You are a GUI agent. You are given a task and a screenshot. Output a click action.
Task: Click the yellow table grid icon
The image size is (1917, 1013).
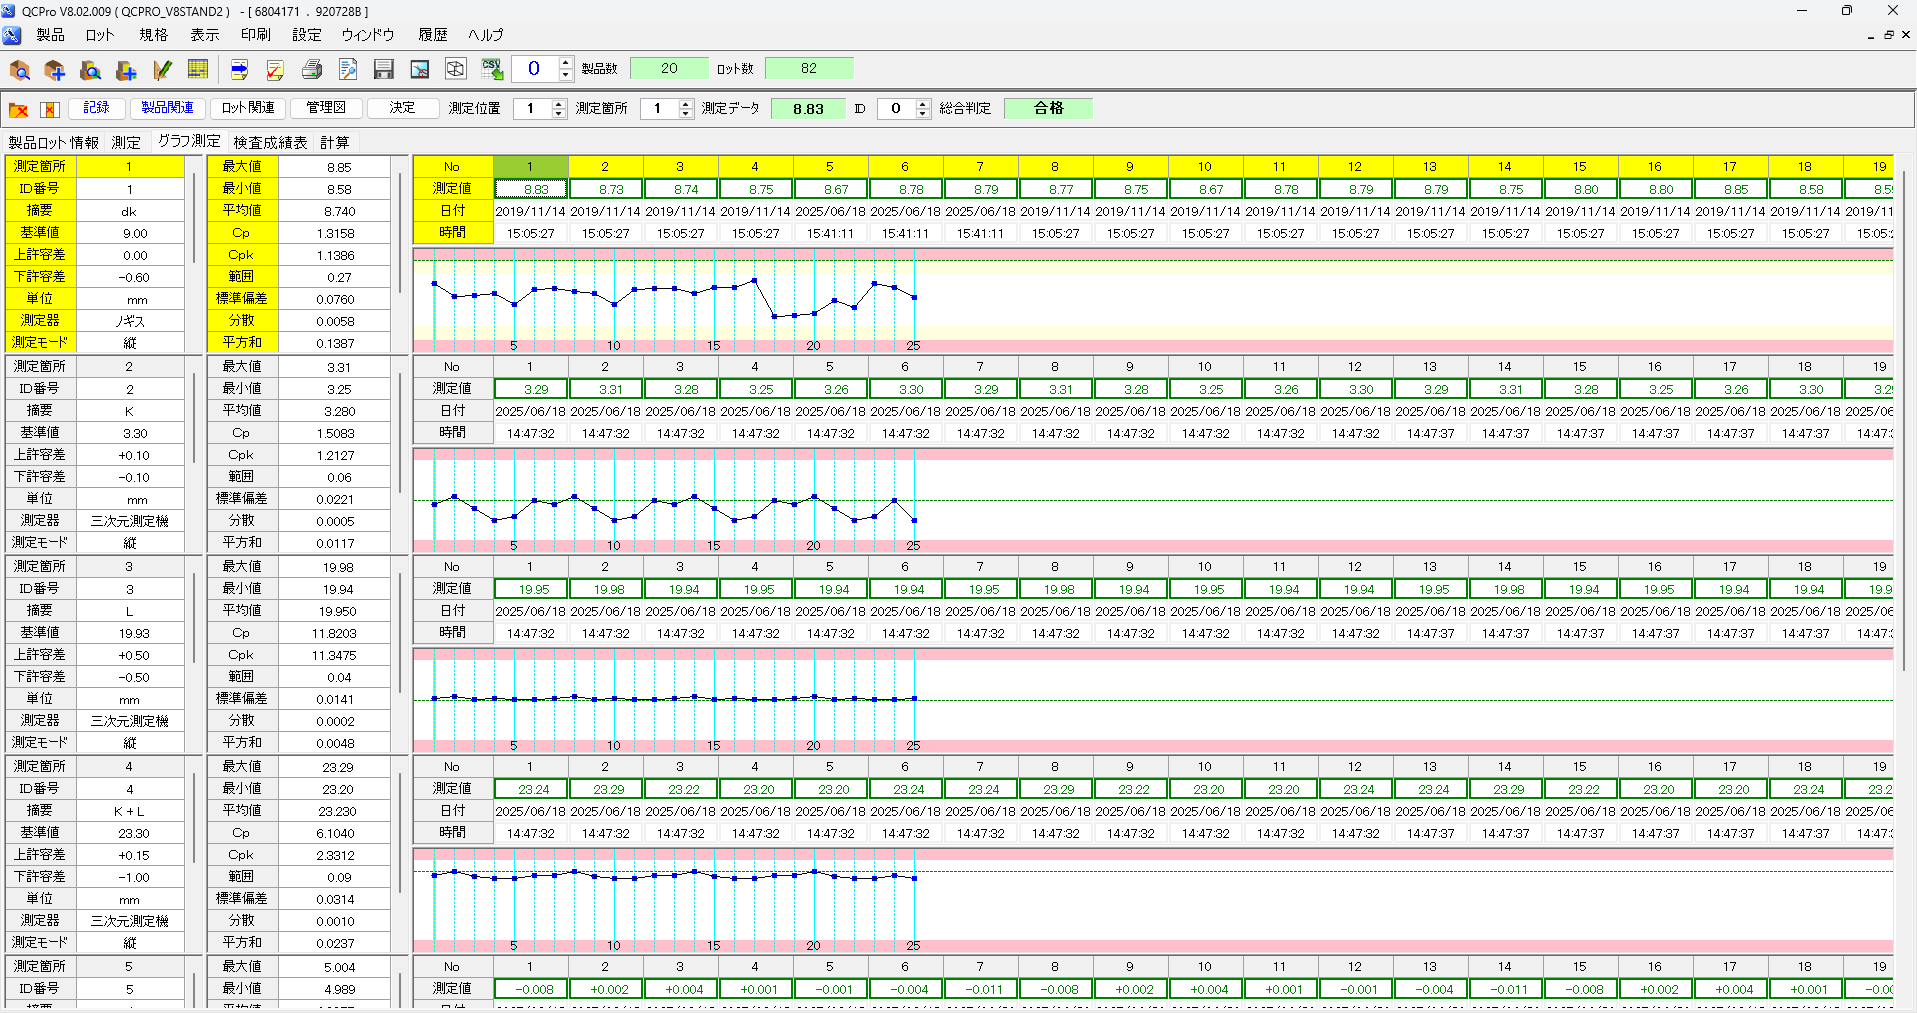click(198, 69)
